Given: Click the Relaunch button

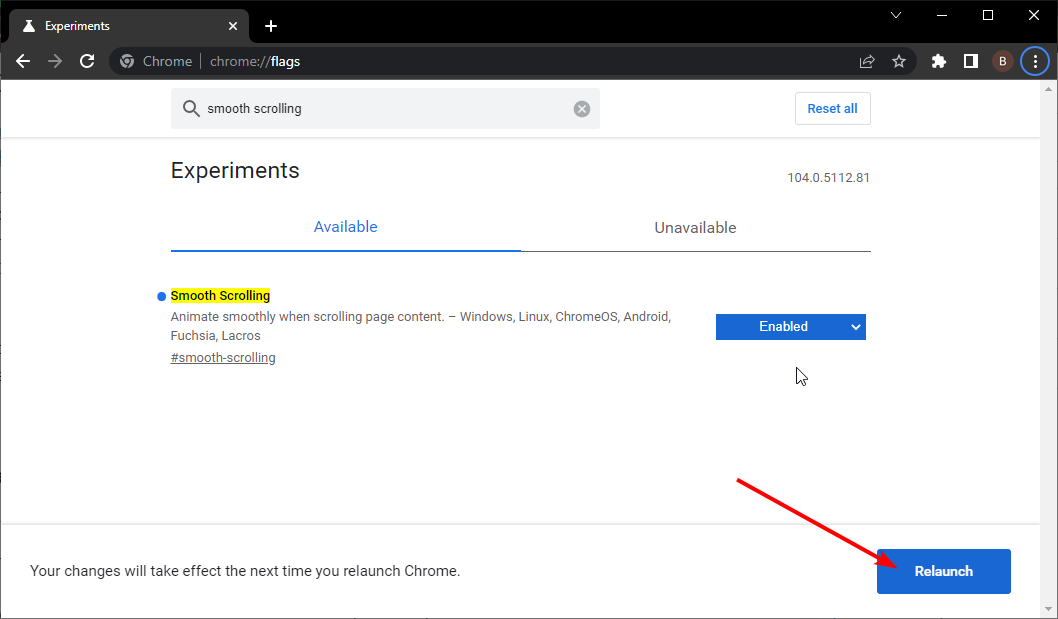Looking at the screenshot, I should (943, 572).
